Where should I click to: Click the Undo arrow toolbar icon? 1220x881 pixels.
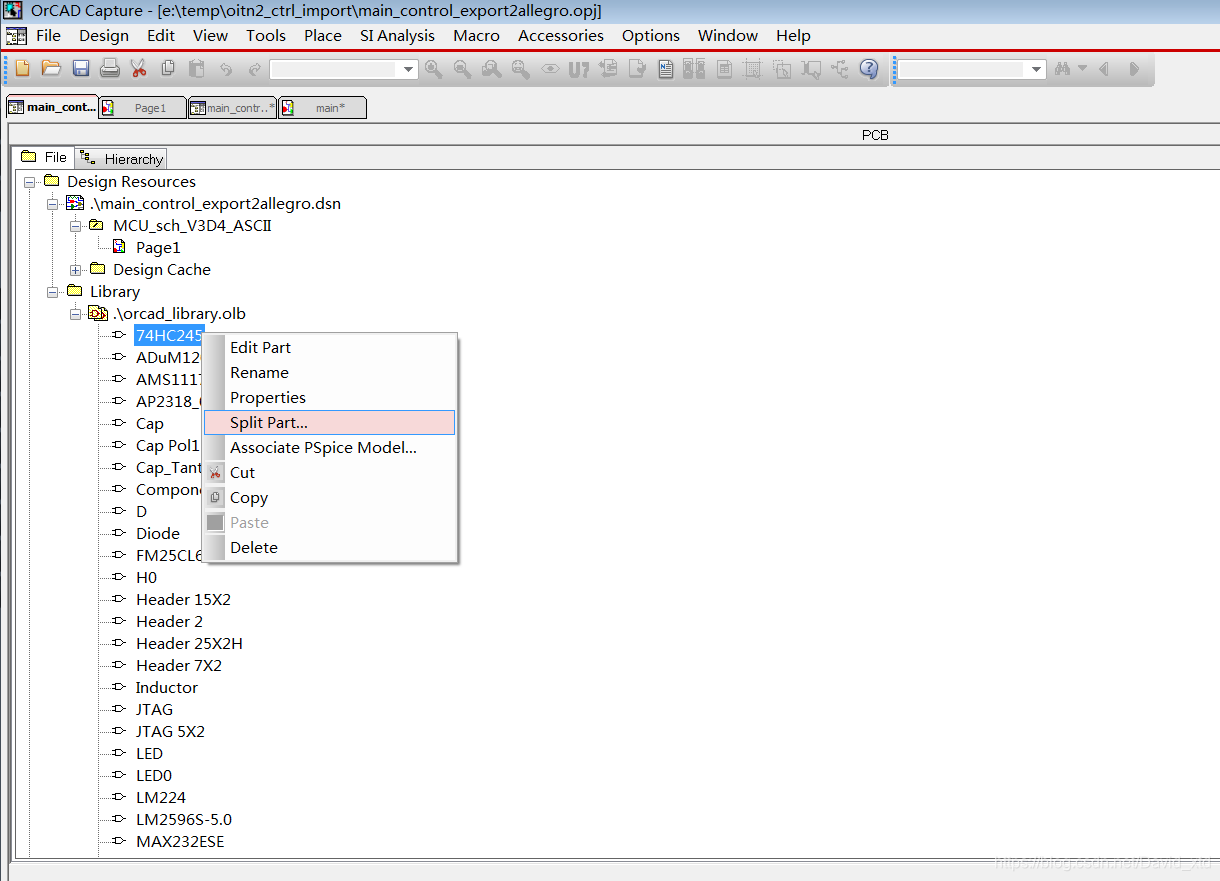coord(226,69)
